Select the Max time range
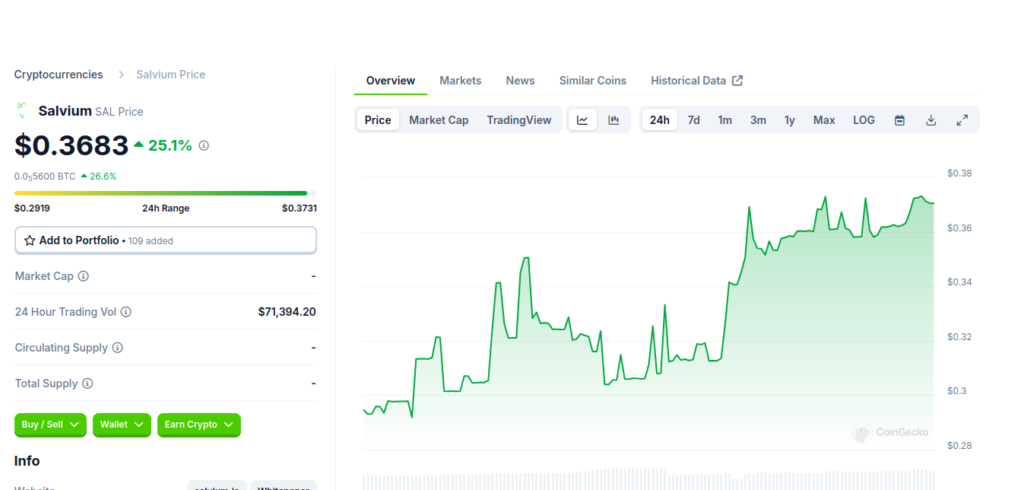 (824, 120)
